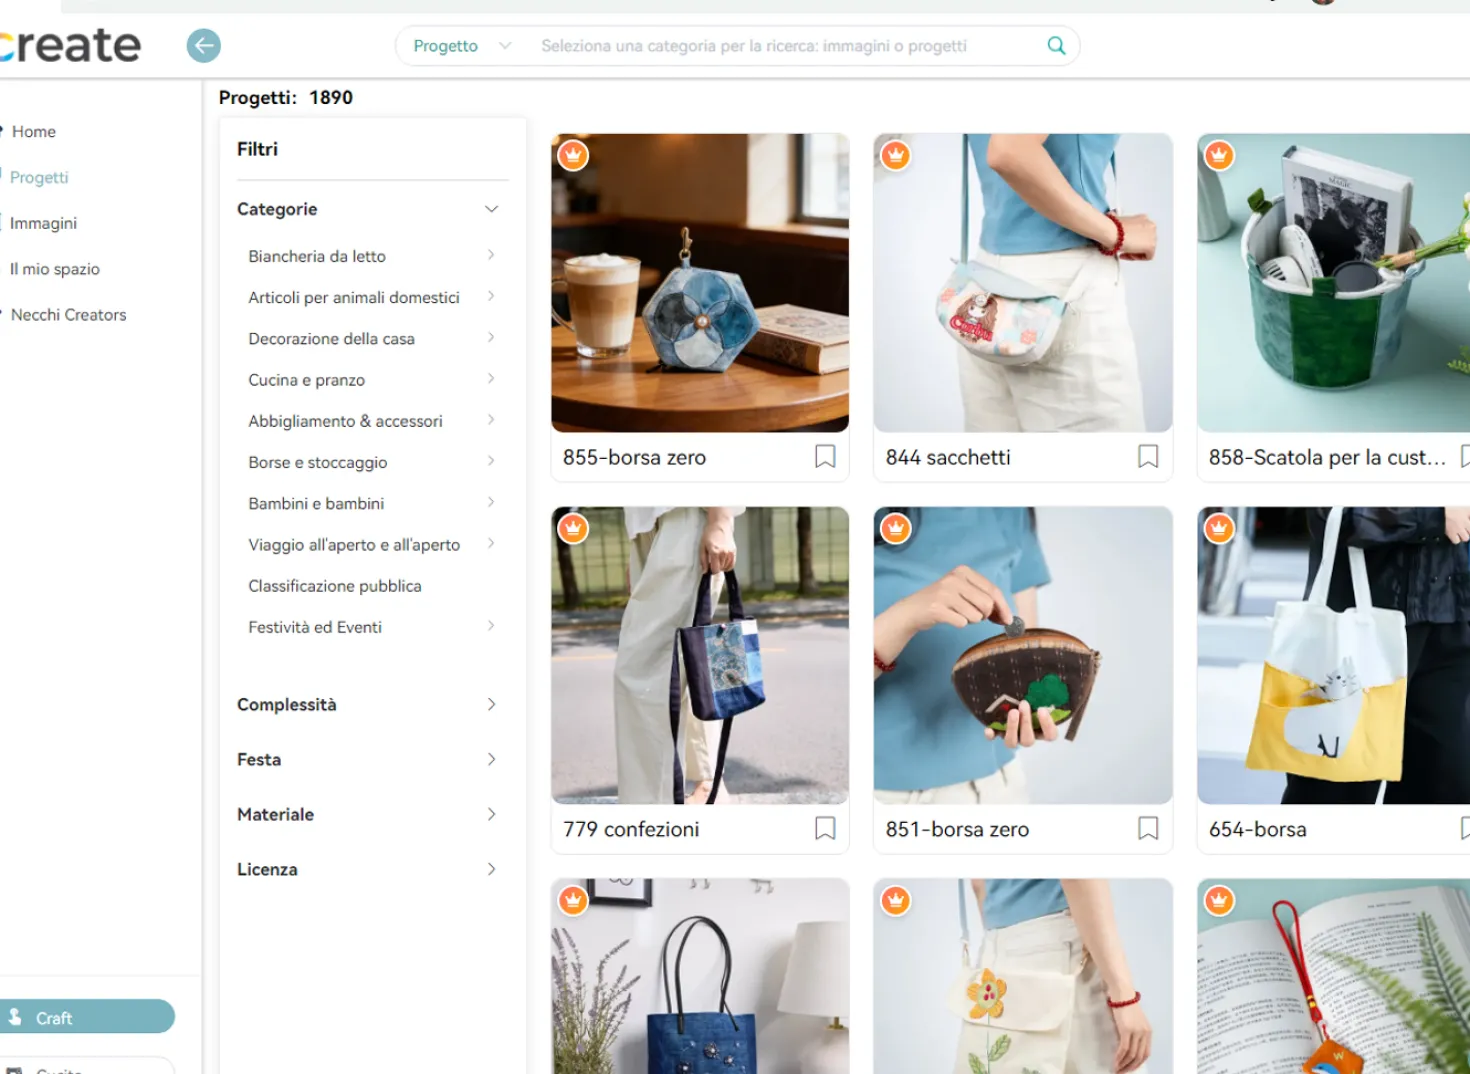Open the 654-borsa tote bag thumbnail
Image resolution: width=1470 pixels, height=1074 pixels.
[x=1334, y=655]
